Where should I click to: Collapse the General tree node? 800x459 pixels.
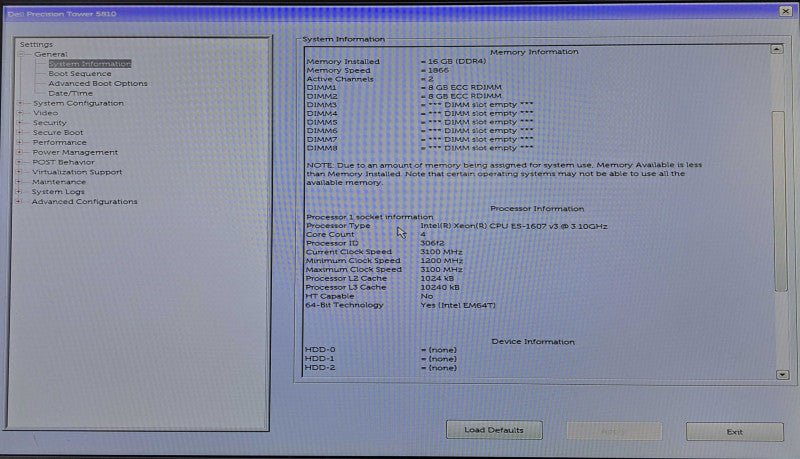[22, 54]
